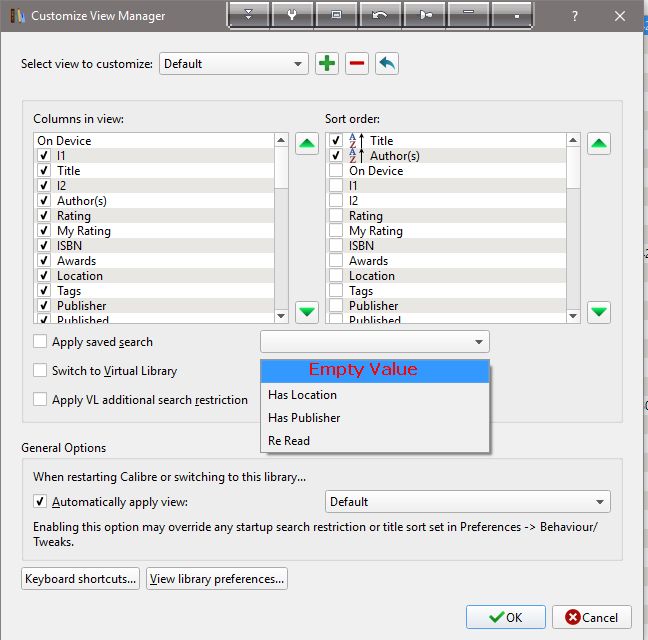Image resolution: width=648 pixels, height=640 pixels.
Task: Select the On Device row in Columns in view
Action: (154, 140)
